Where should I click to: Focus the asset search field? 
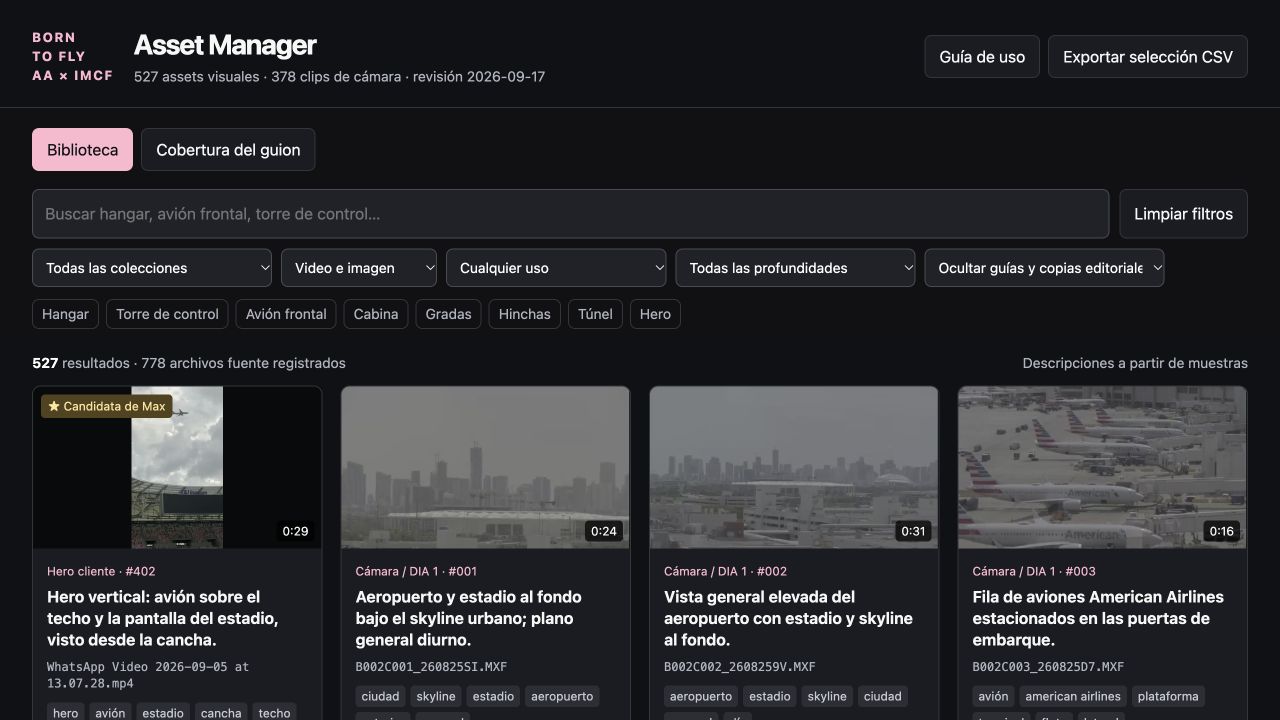click(x=570, y=214)
